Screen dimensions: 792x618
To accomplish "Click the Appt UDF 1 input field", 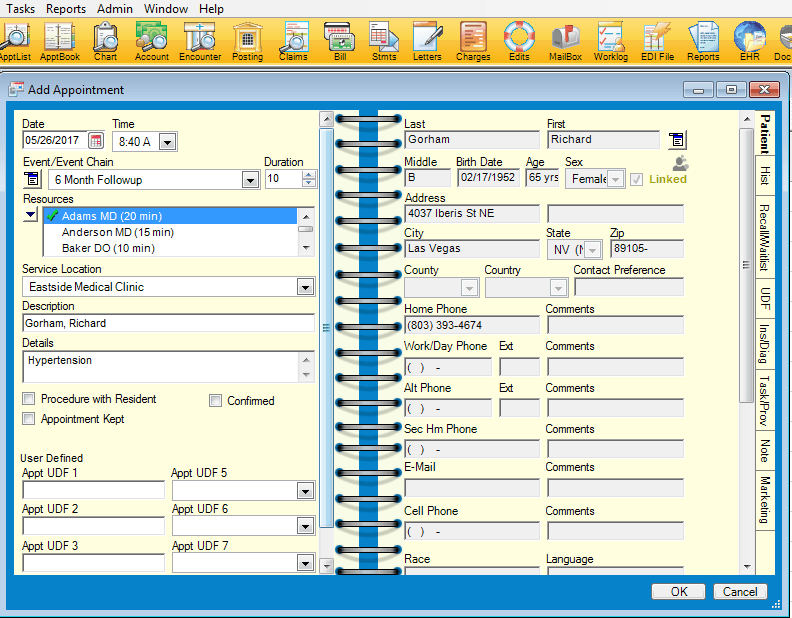I will [x=93, y=490].
